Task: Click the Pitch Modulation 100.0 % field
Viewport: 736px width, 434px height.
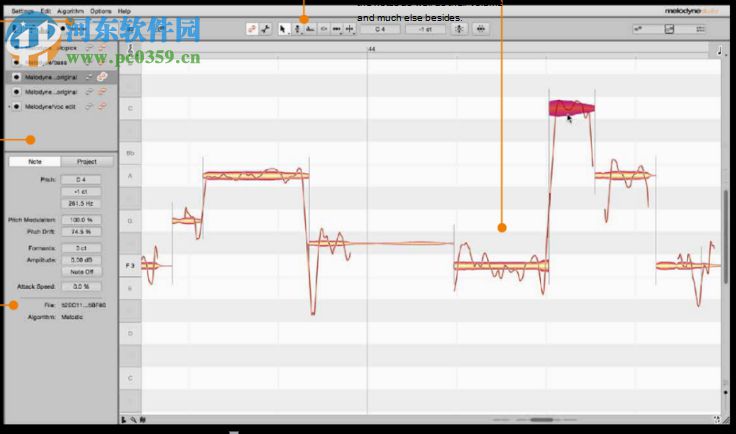Action: coord(81,220)
